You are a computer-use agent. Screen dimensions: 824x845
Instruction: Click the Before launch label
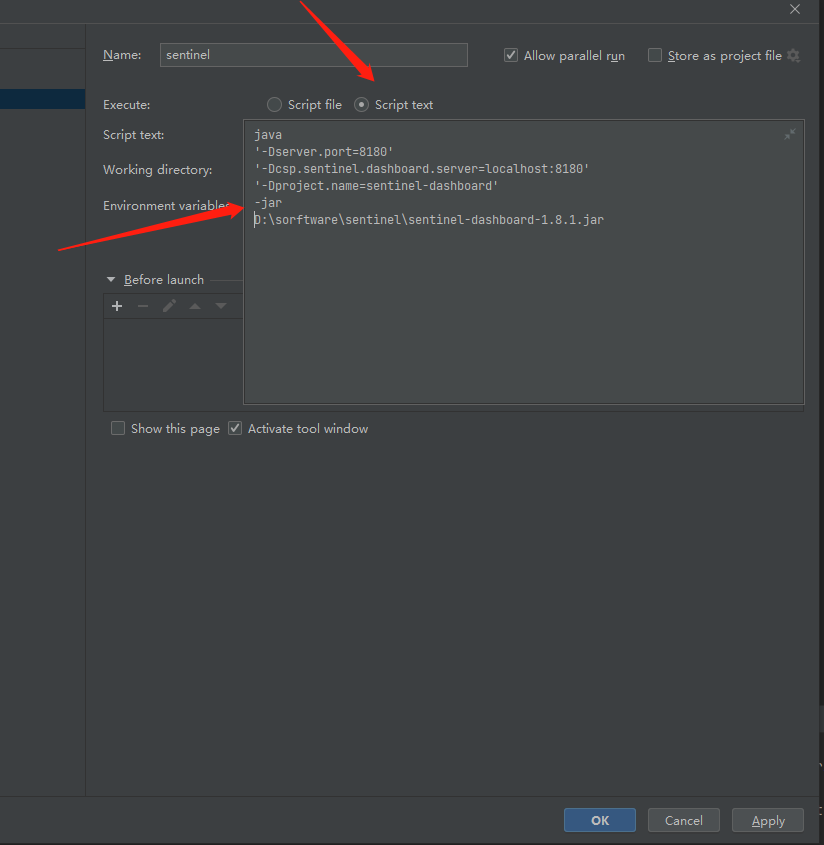(x=162, y=279)
